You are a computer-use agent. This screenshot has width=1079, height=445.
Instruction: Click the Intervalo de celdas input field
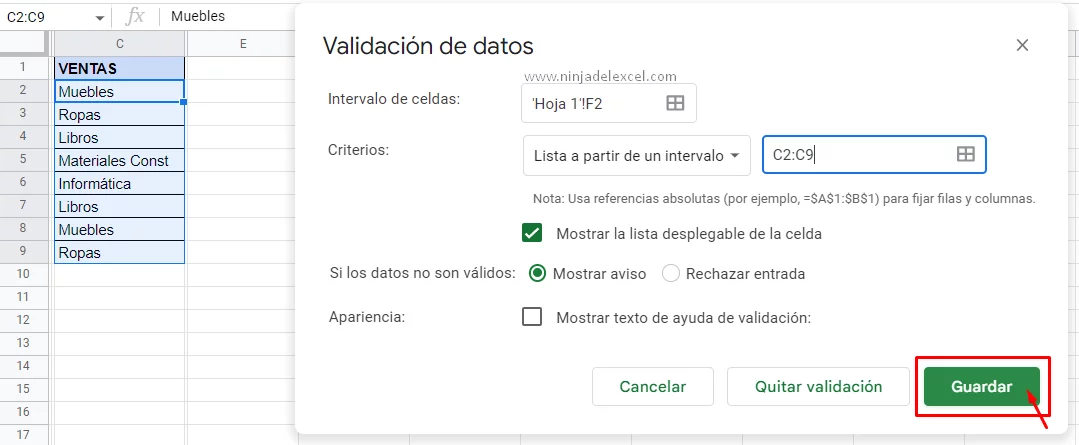[x=609, y=103]
